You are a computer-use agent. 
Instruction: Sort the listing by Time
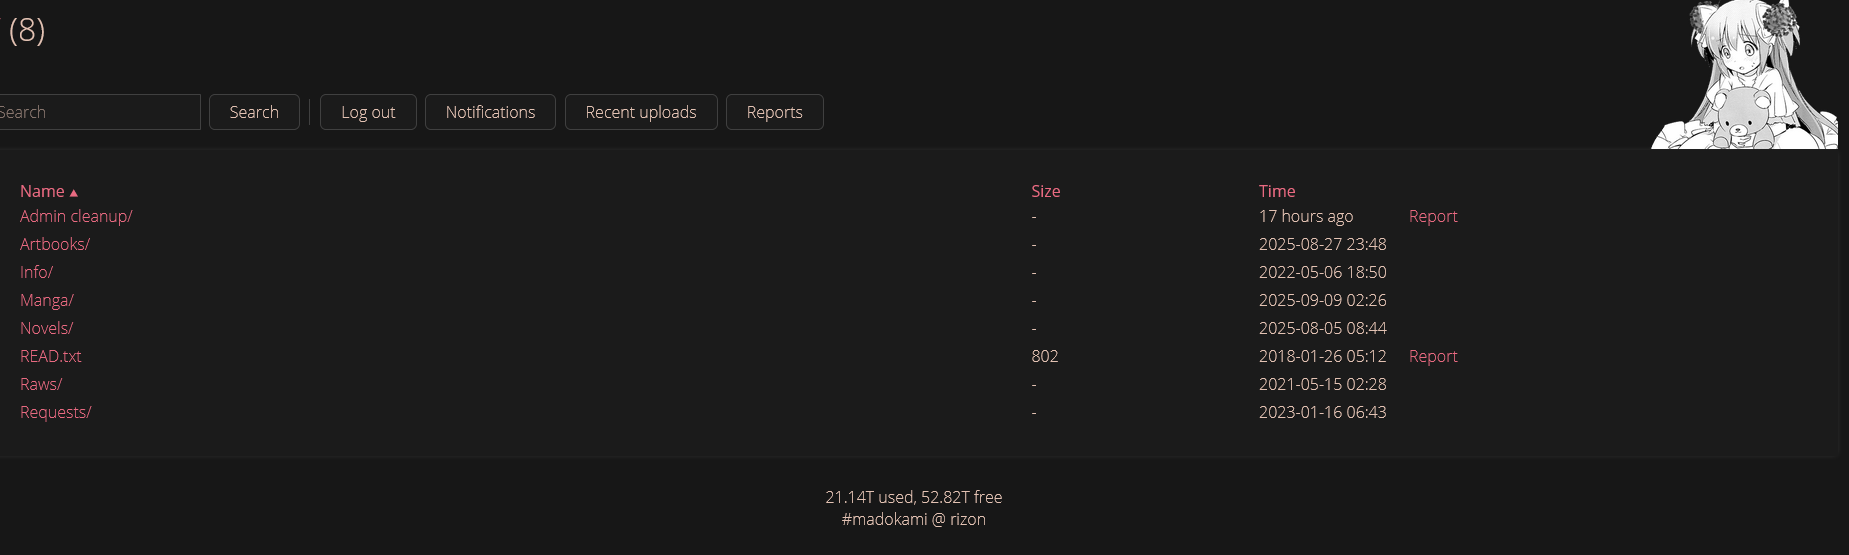point(1277,191)
